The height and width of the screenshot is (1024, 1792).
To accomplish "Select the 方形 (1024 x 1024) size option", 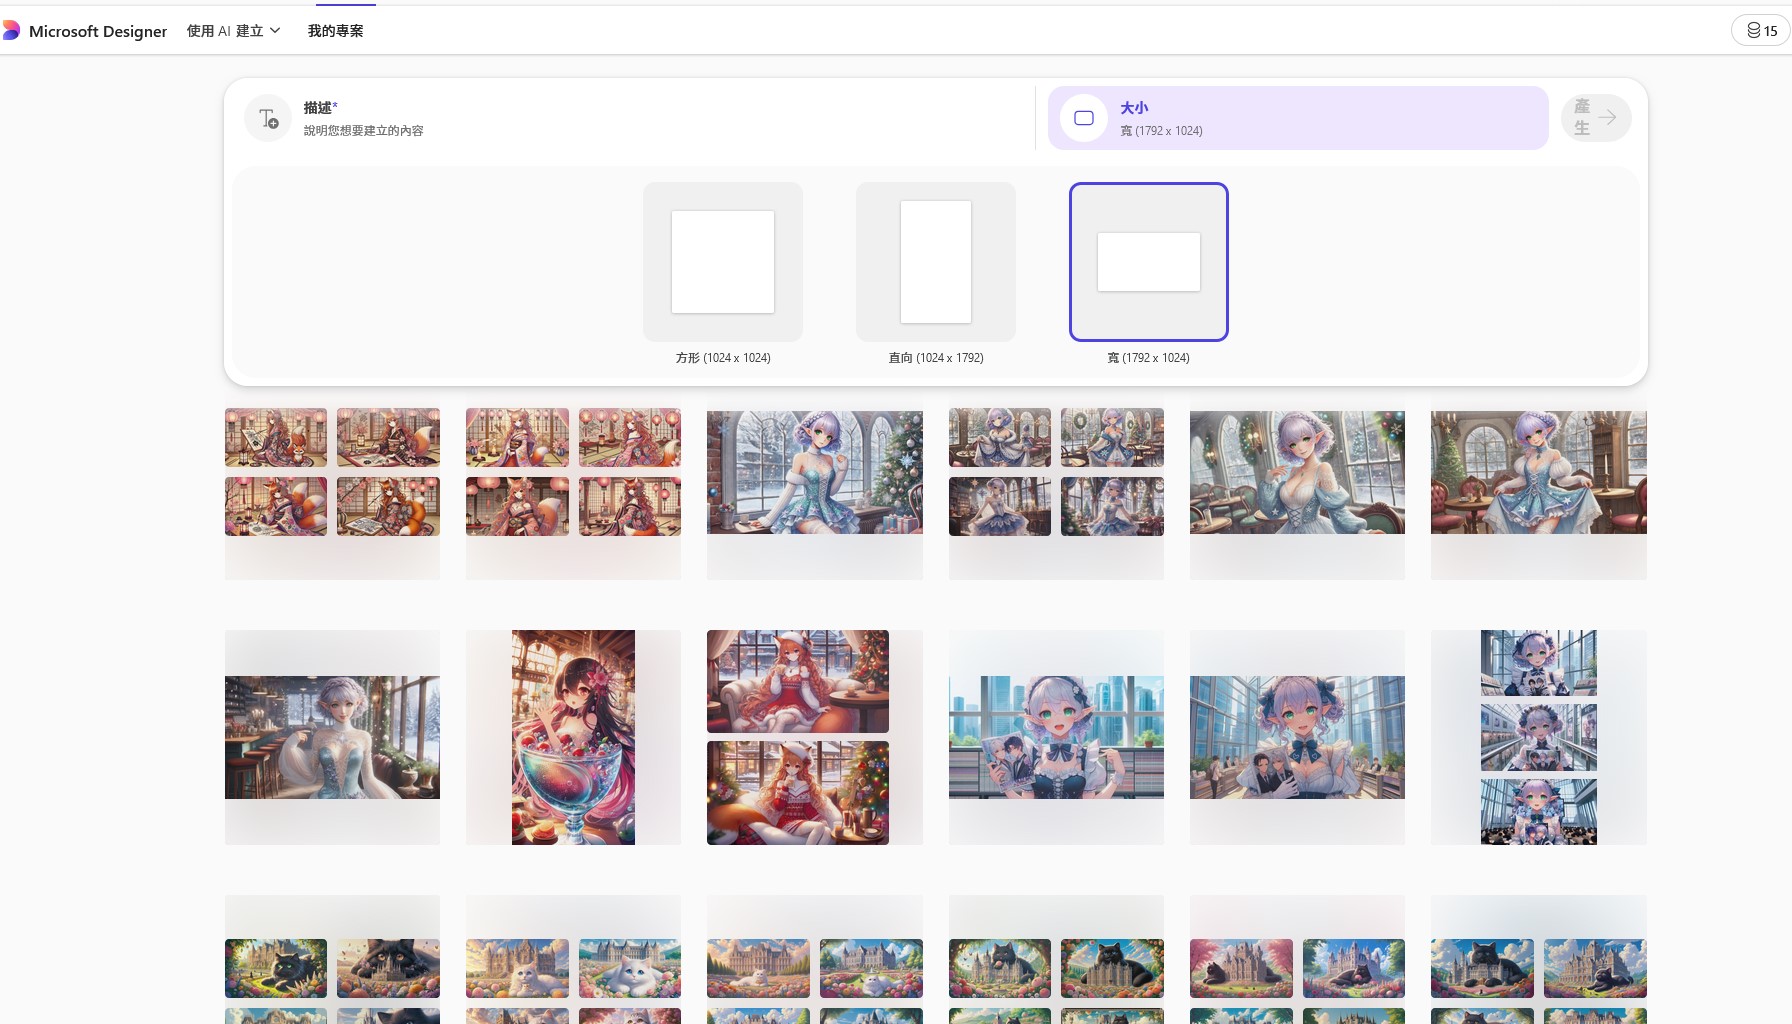I will (x=723, y=262).
